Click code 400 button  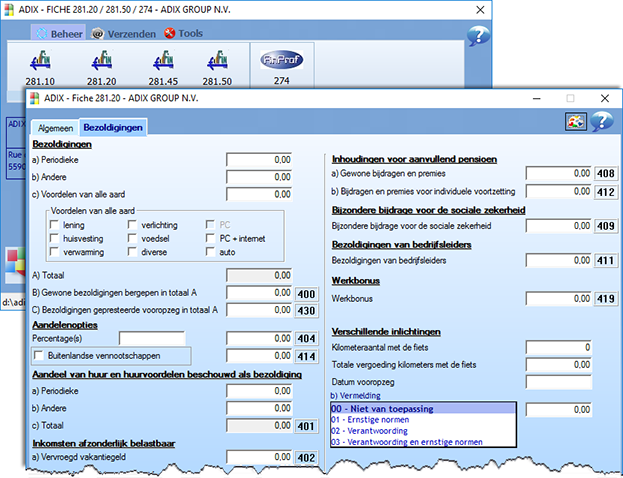coord(306,294)
